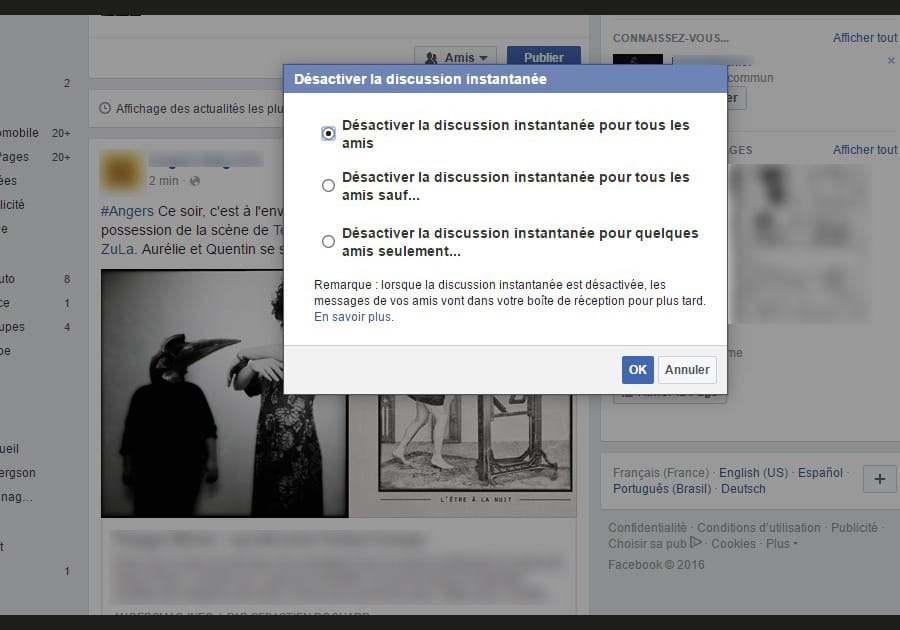Confirm the dialog with OK button
Image resolution: width=900 pixels, height=630 pixels.
[637, 369]
